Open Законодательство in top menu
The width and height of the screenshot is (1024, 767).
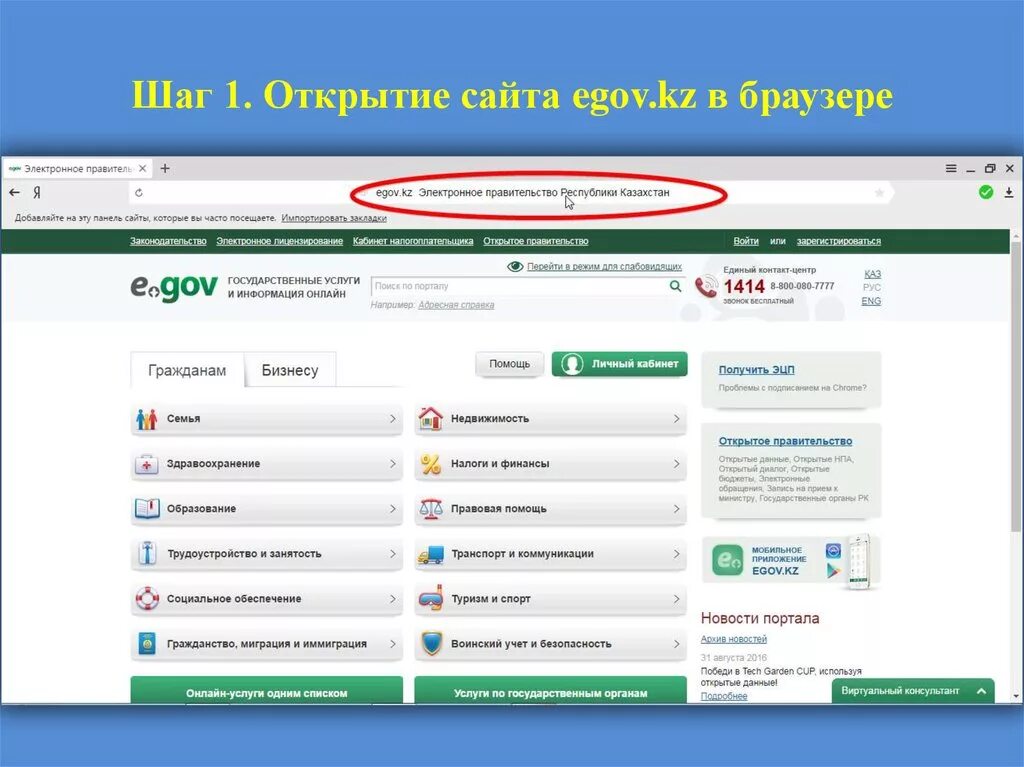point(168,241)
